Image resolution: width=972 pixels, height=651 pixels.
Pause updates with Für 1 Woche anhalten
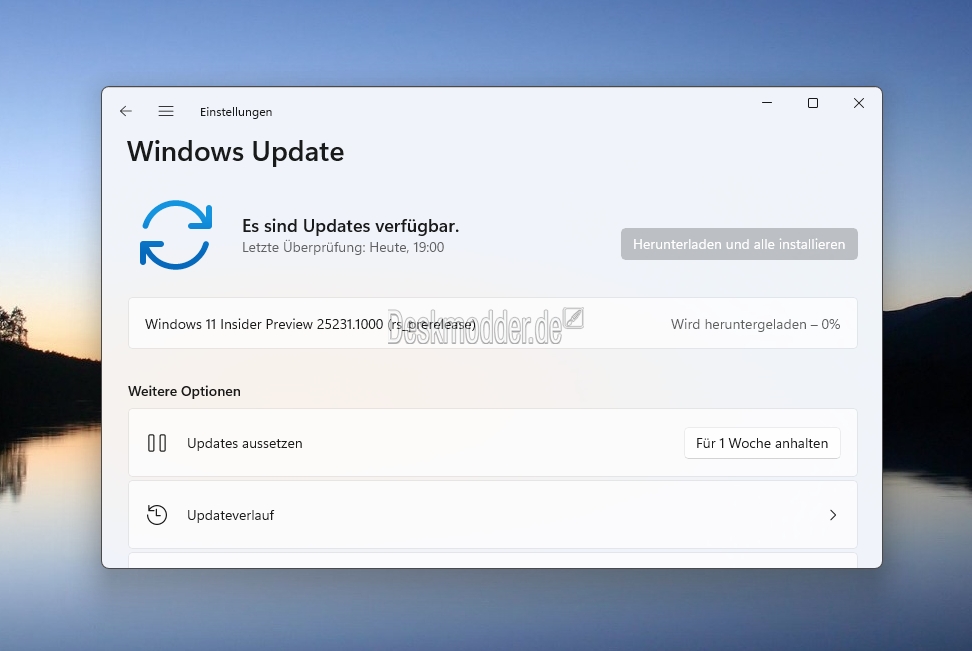coord(762,443)
